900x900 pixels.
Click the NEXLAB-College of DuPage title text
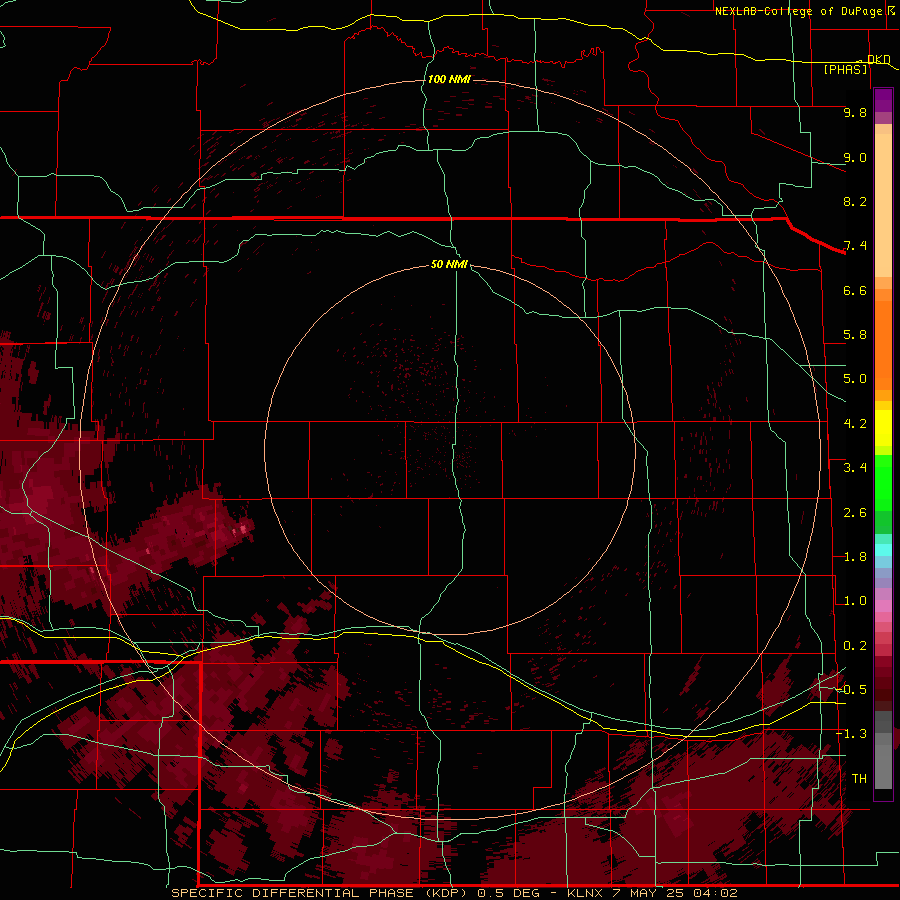(798, 11)
